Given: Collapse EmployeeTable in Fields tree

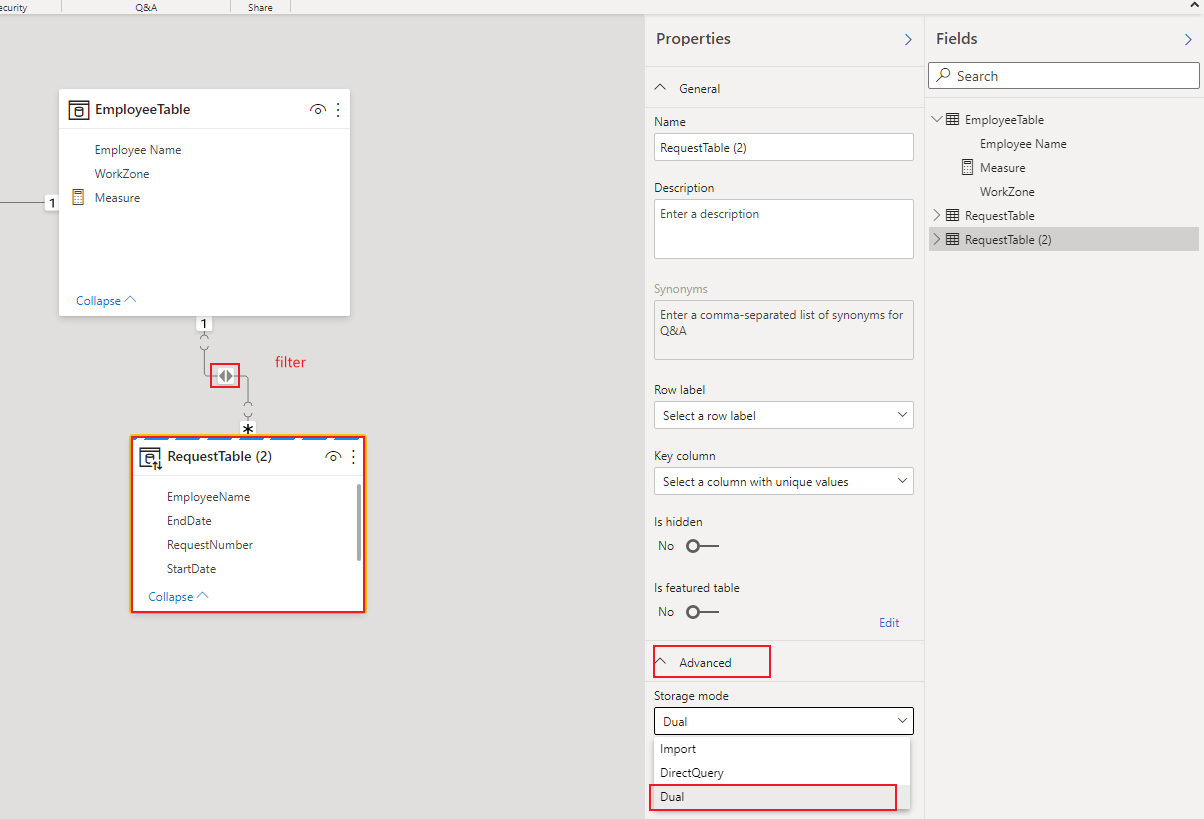Looking at the screenshot, I should coord(937,120).
